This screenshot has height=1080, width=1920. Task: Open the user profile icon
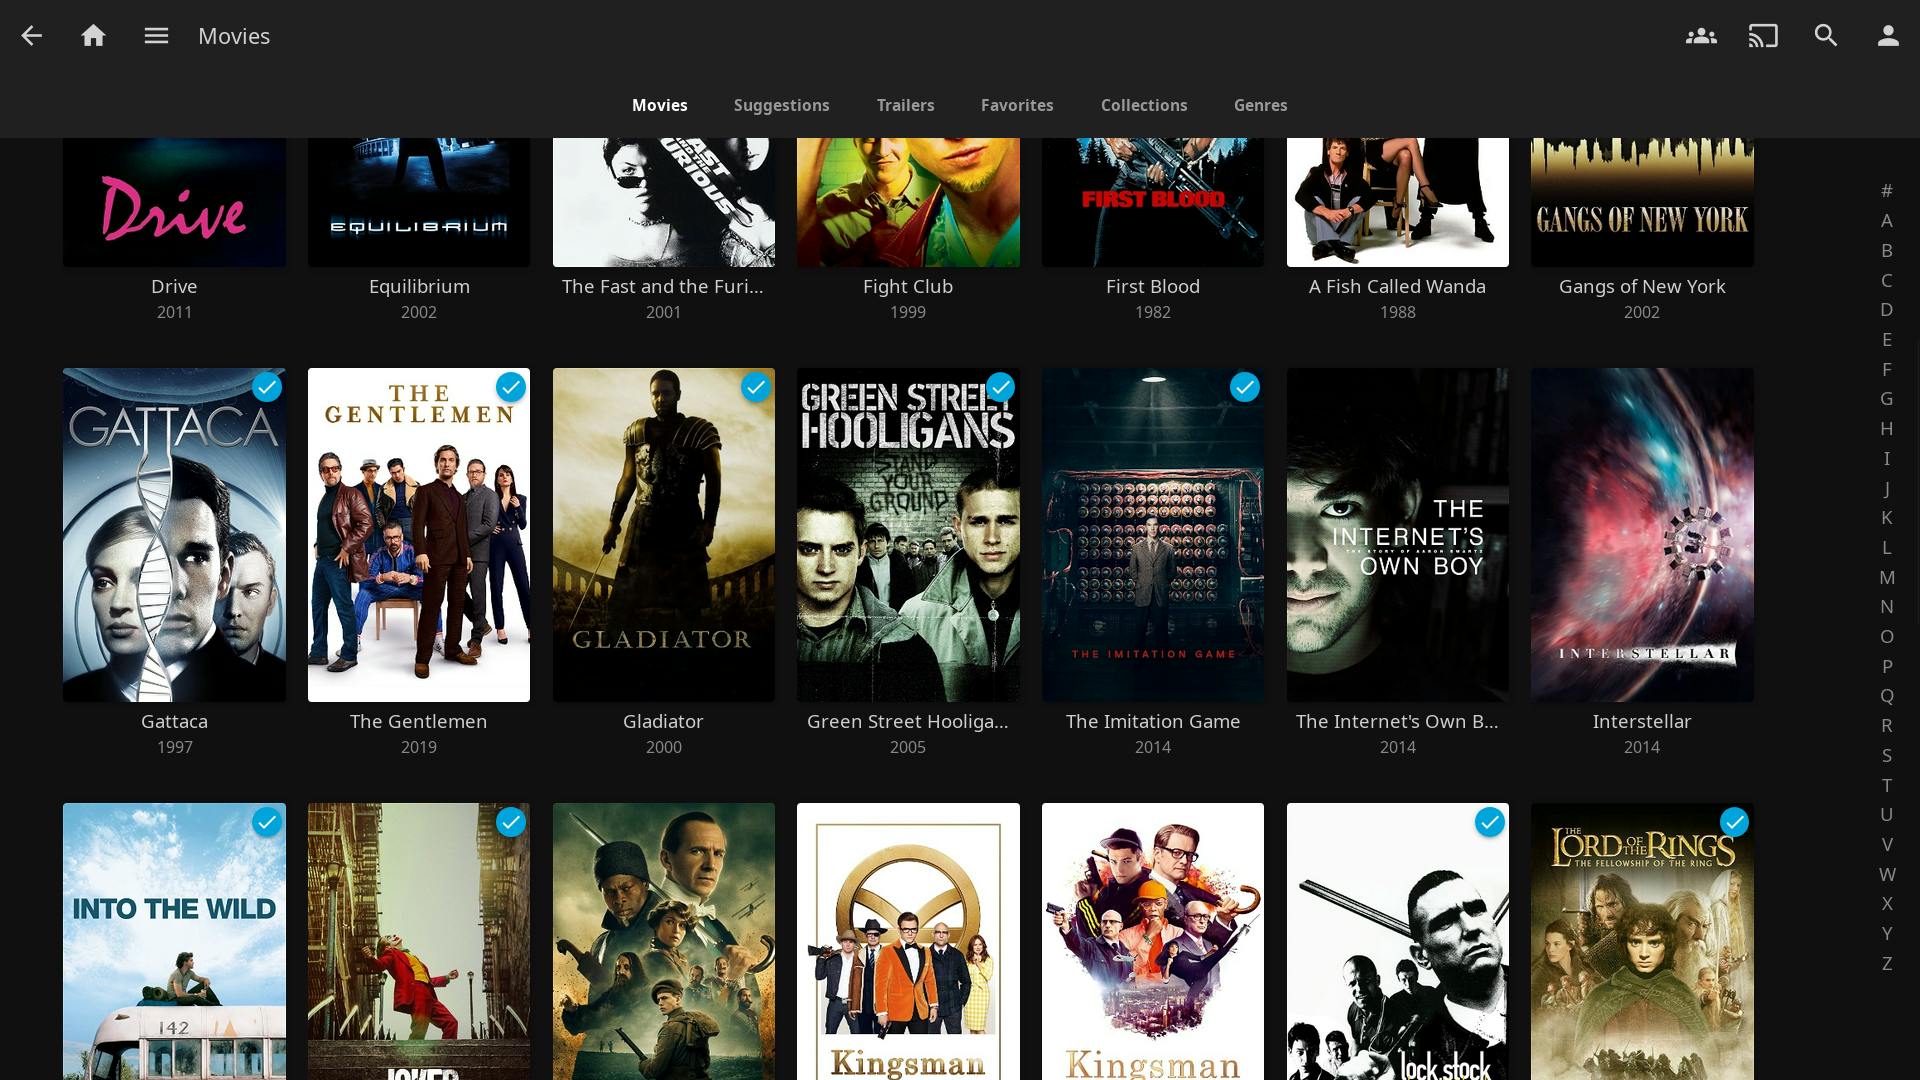pos(1888,36)
